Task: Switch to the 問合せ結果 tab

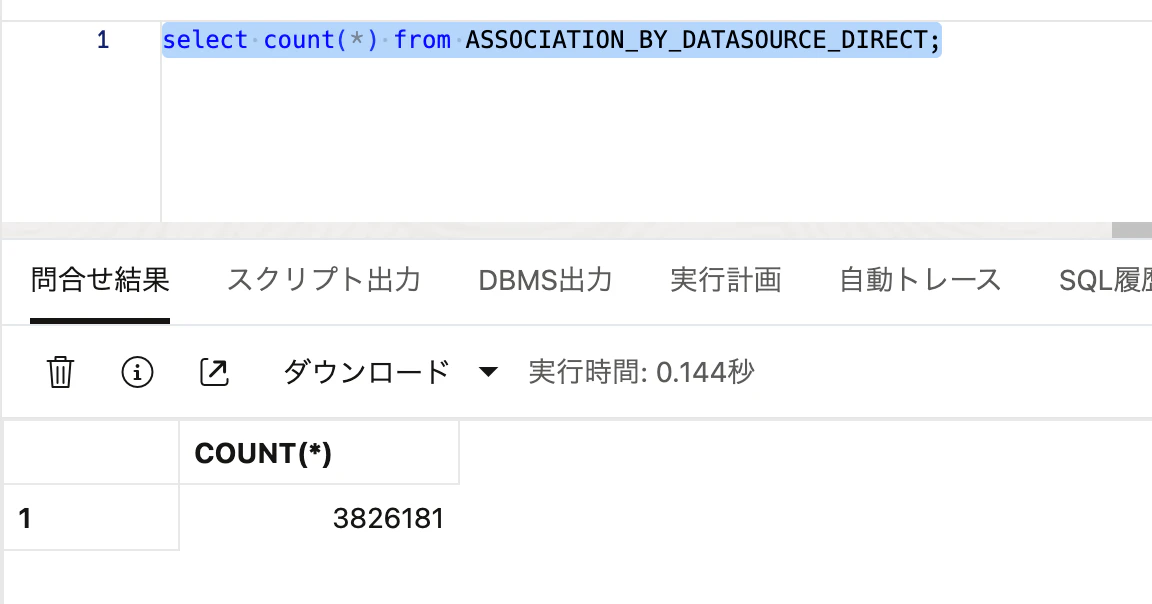Action: (x=100, y=280)
